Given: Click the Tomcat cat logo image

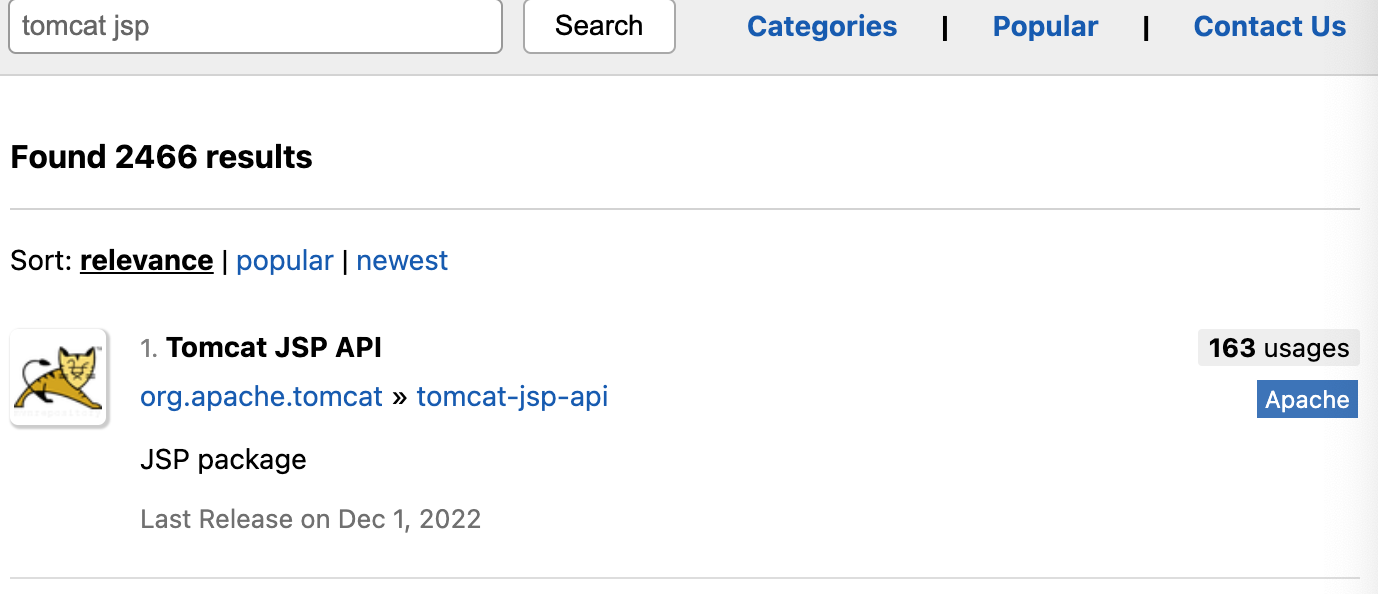Looking at the screenshot, I should (59, 378).
